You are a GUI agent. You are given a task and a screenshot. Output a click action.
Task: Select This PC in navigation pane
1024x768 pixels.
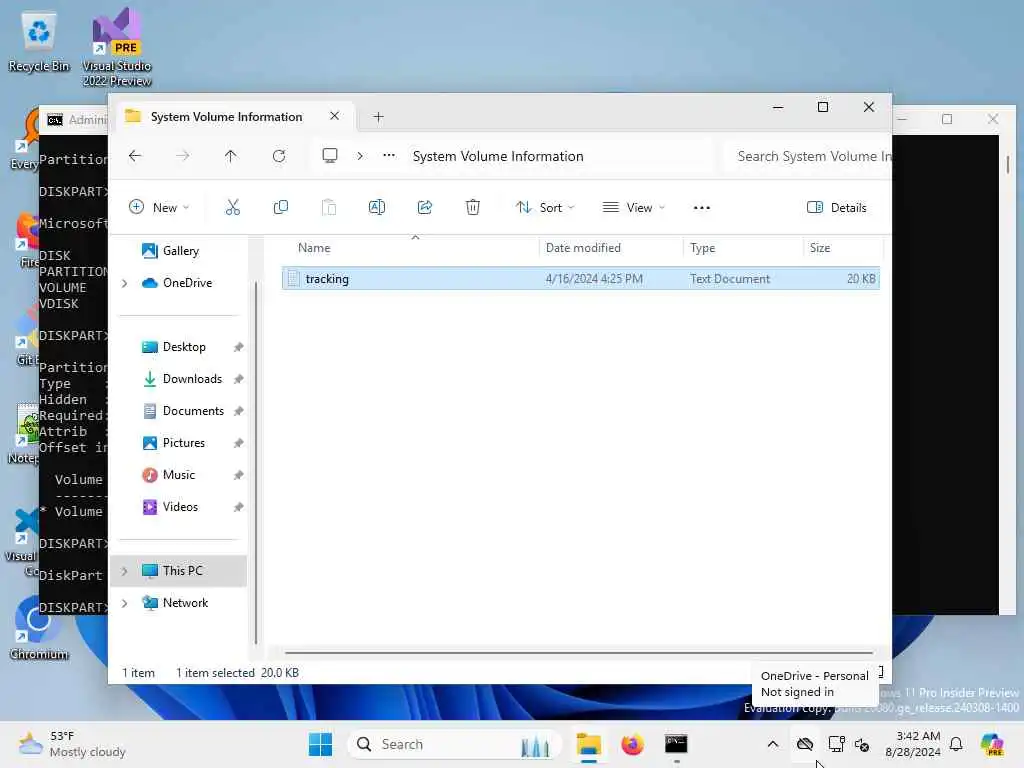pos(178,571)
